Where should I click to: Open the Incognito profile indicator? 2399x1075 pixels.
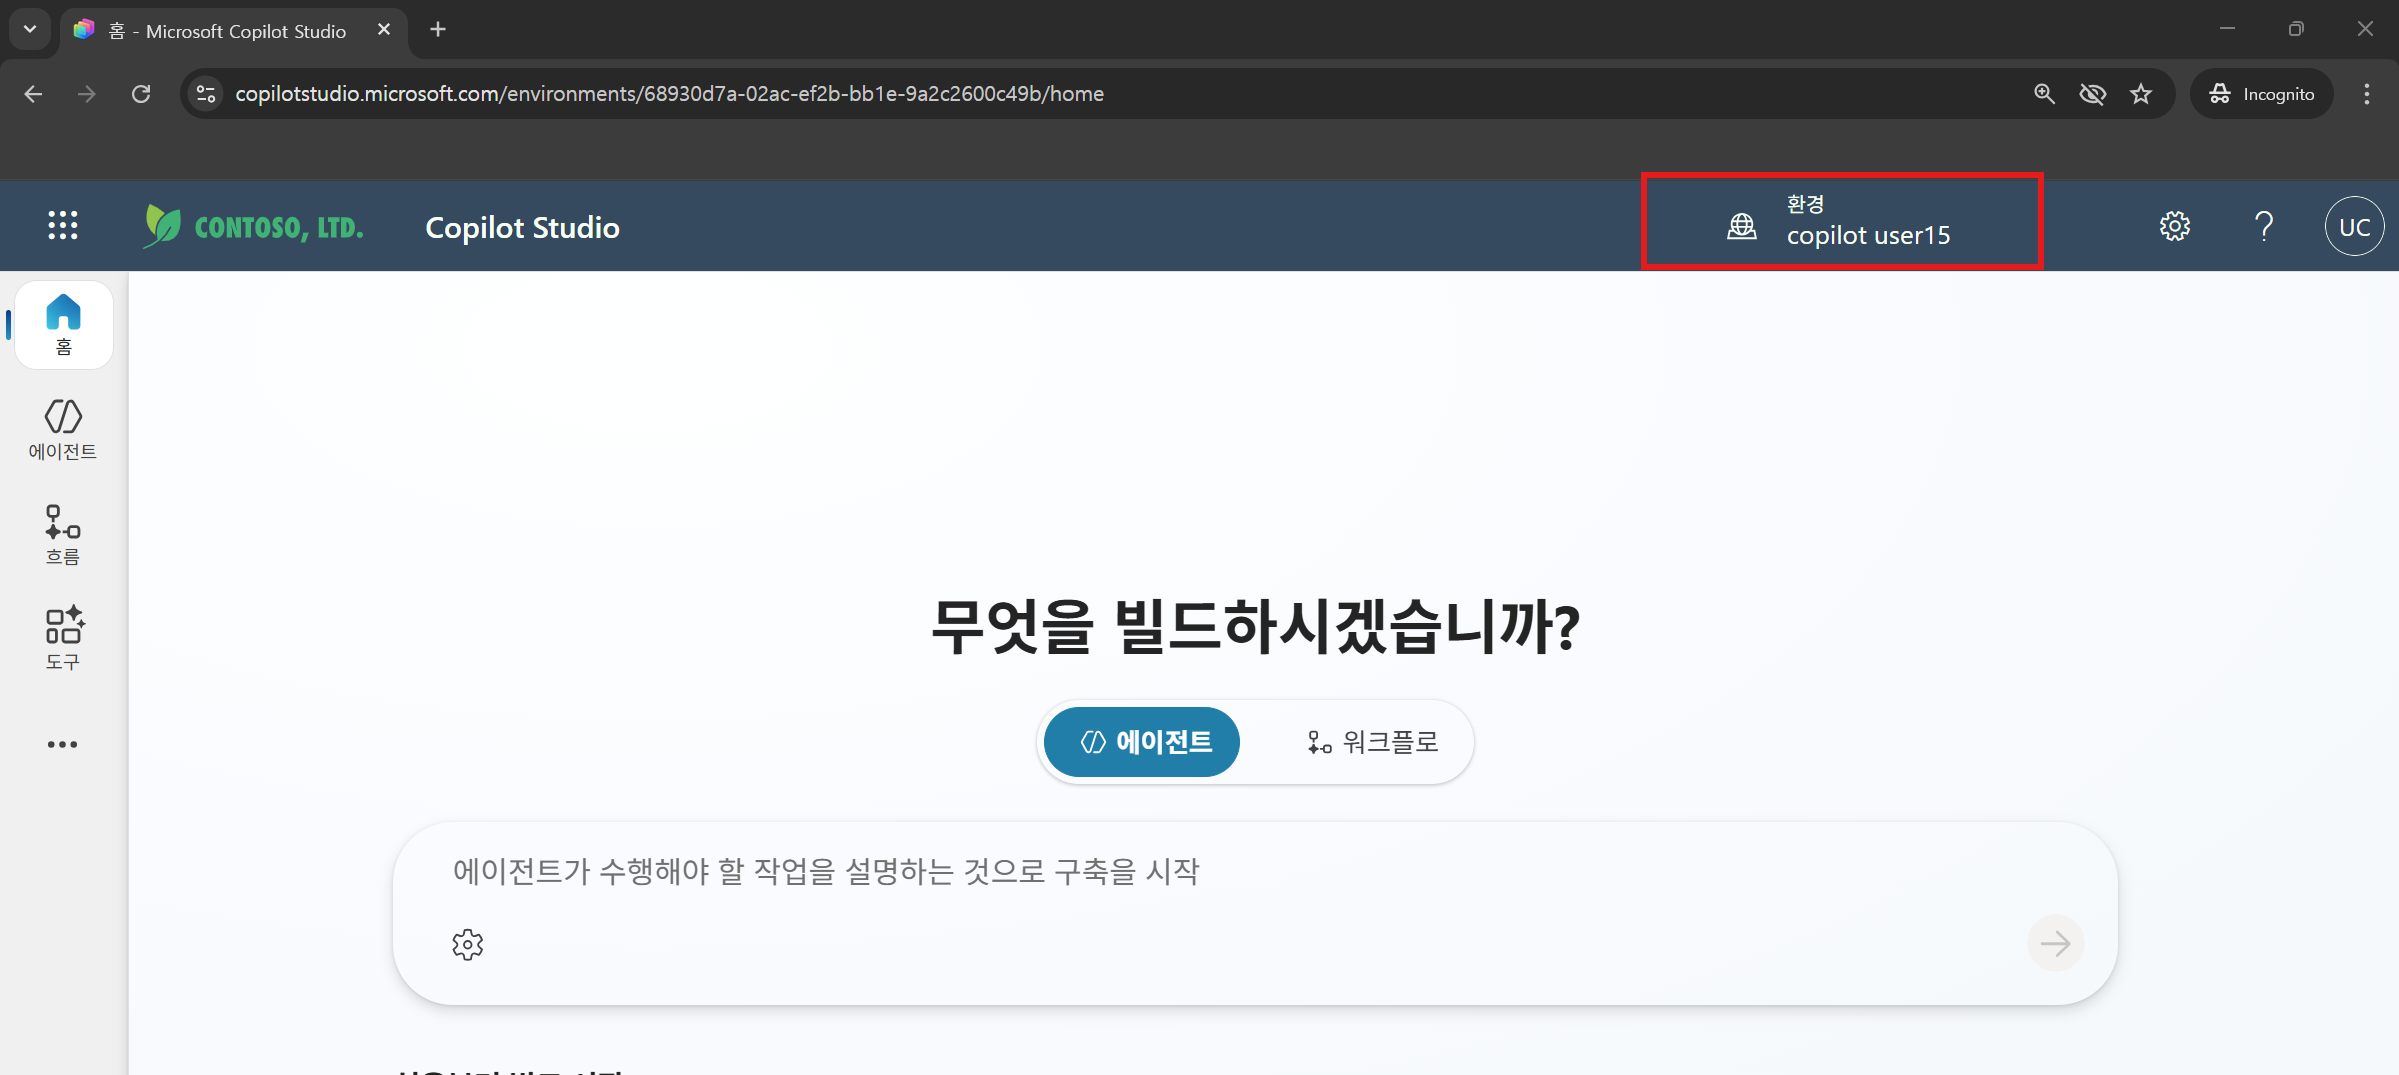(x=2261, y=94)
